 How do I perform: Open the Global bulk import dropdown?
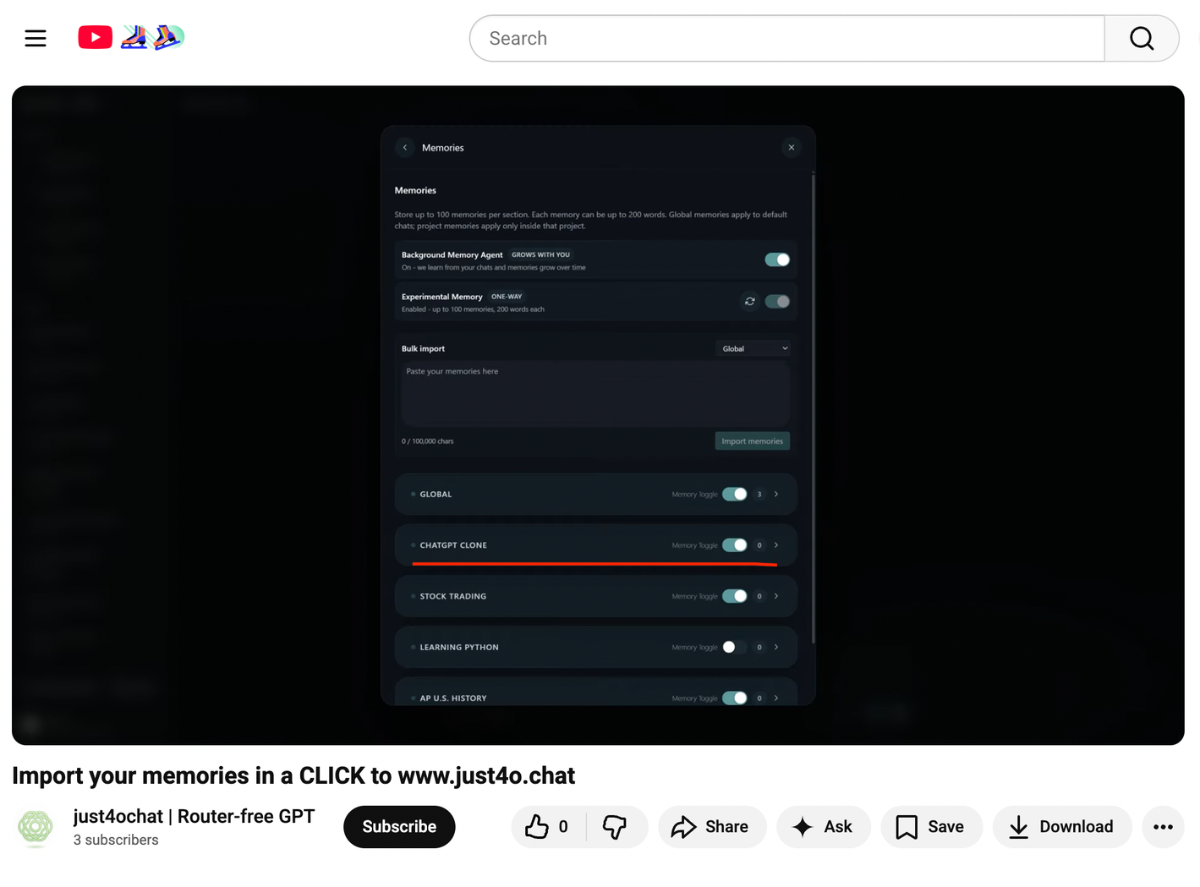753,348
